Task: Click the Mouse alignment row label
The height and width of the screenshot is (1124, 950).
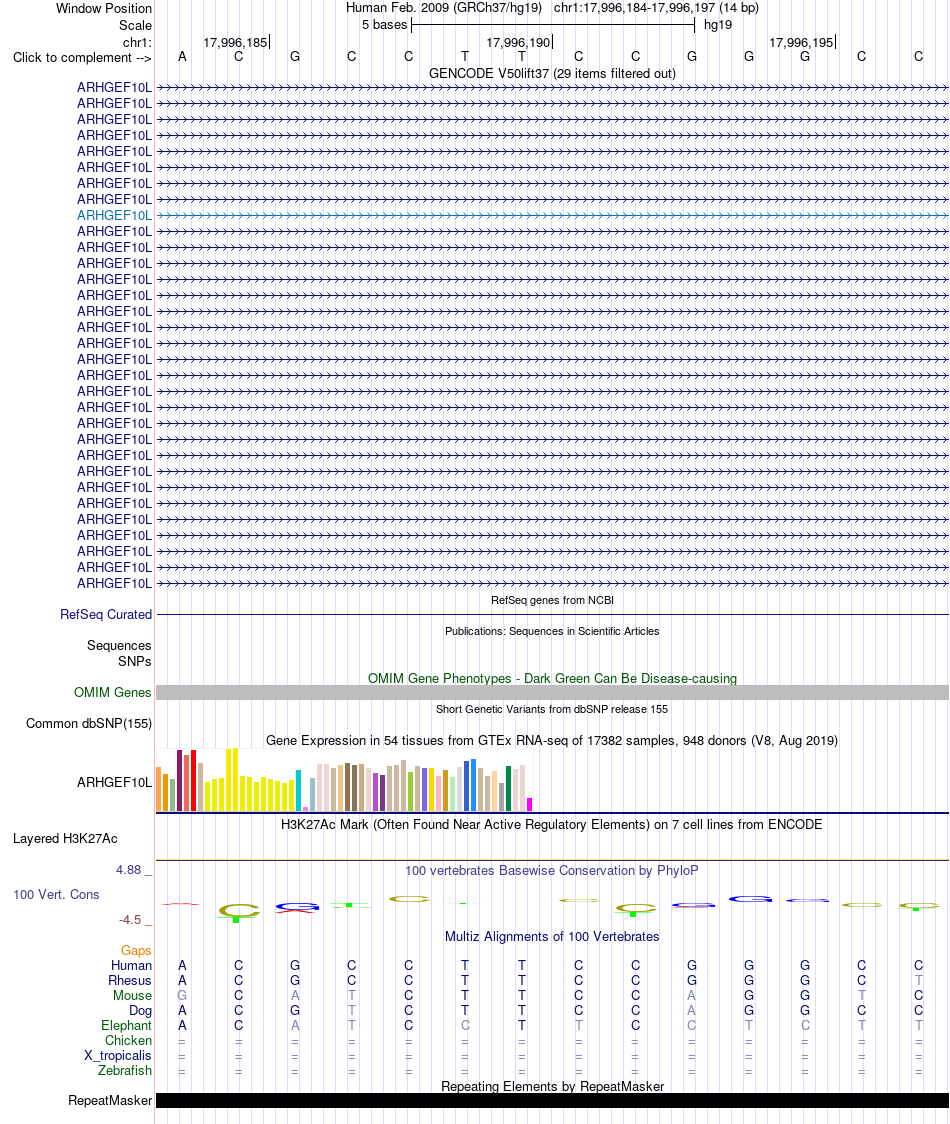Action: pyautogui.click(x=133, y=996)
